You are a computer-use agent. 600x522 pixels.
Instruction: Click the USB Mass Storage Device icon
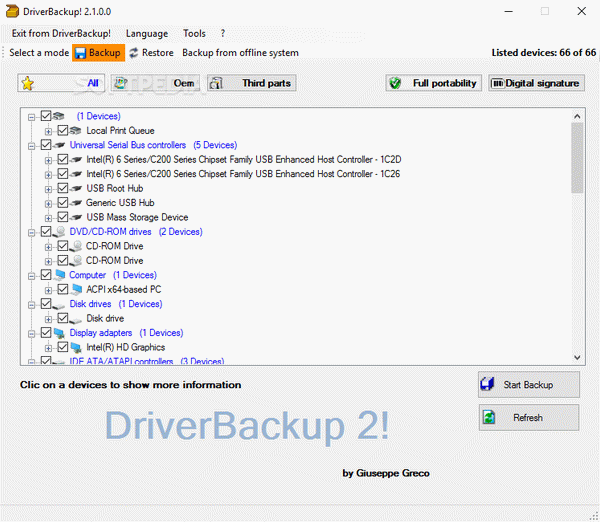pos(76,217)
